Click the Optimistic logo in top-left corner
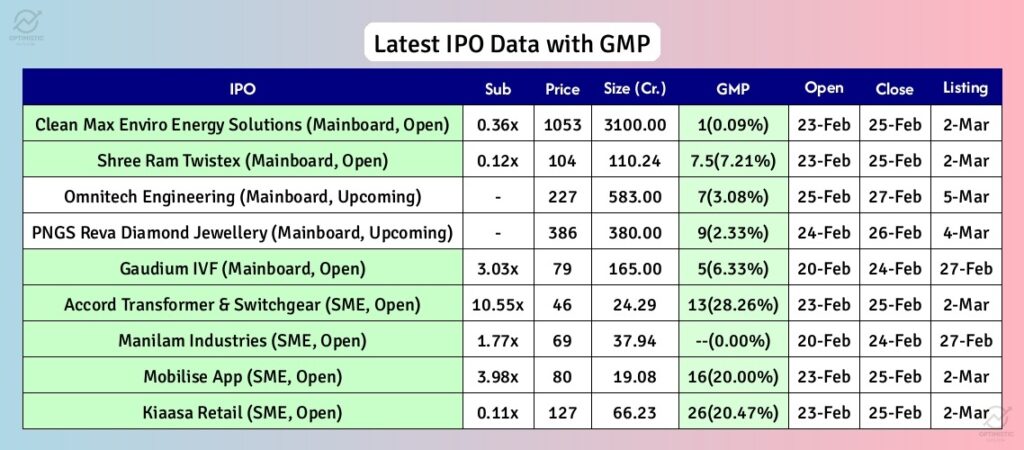Viewport: 1024px width, 450px height. (28, 21)
